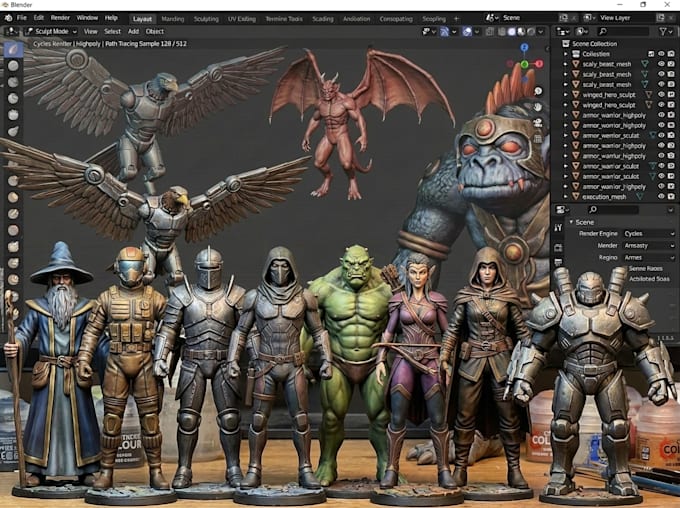The width and height of the screenshot is (680, 508).
Task: Toggle the camera view icon in the viewport
Action: pos(538,123)
